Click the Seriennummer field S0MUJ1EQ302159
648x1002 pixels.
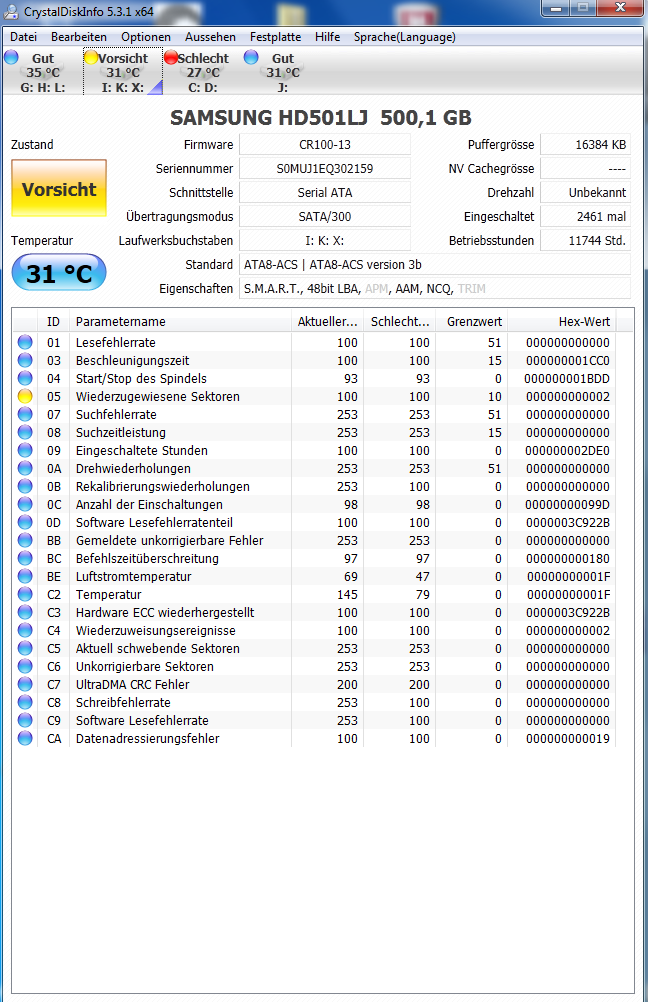[x=325, y=169]
